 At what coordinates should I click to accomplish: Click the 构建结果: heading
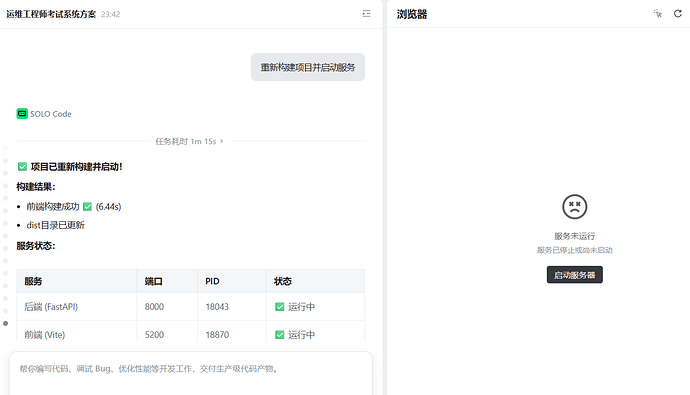pos(36,187)
